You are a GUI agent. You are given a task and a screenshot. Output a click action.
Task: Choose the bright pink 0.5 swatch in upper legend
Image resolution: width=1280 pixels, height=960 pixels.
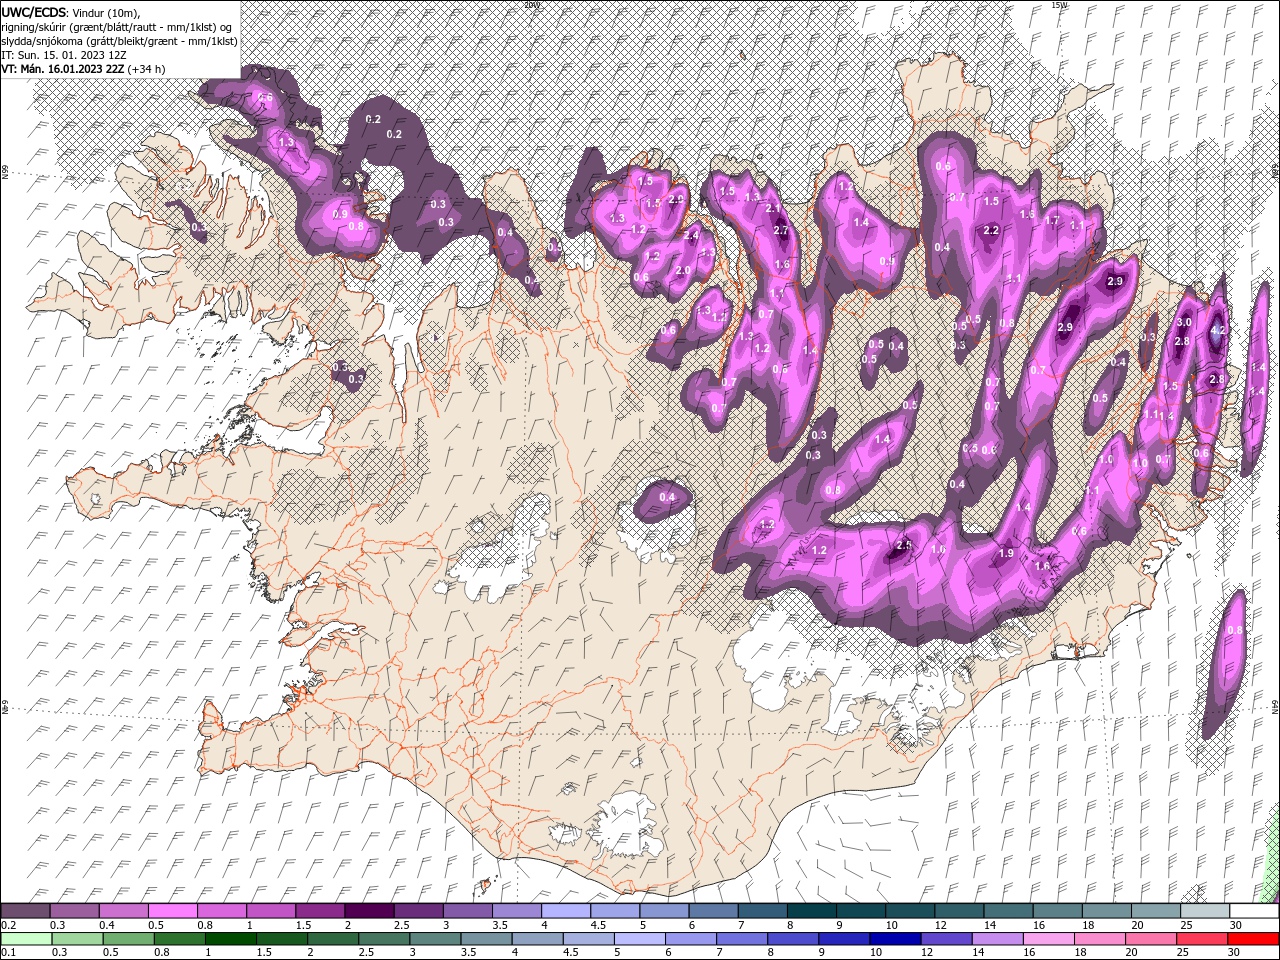(x=172, y=911)
